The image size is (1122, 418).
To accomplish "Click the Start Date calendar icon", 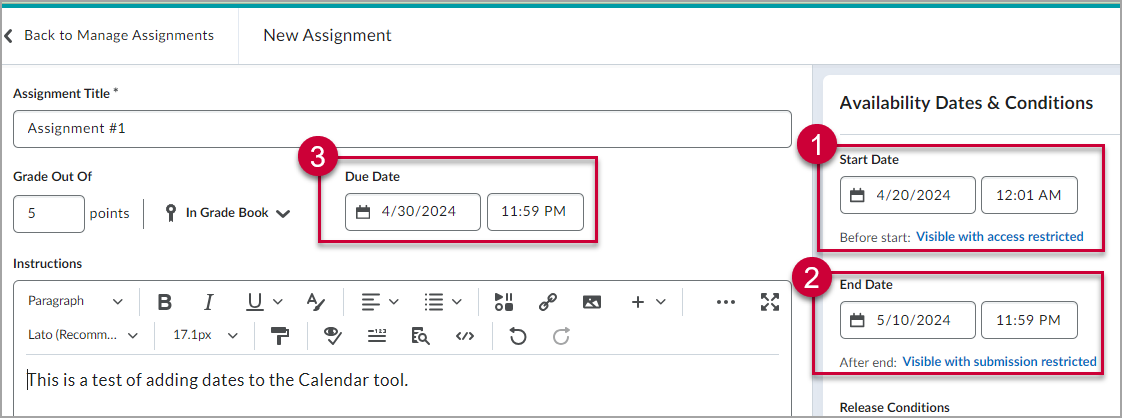I will [857, 195].
